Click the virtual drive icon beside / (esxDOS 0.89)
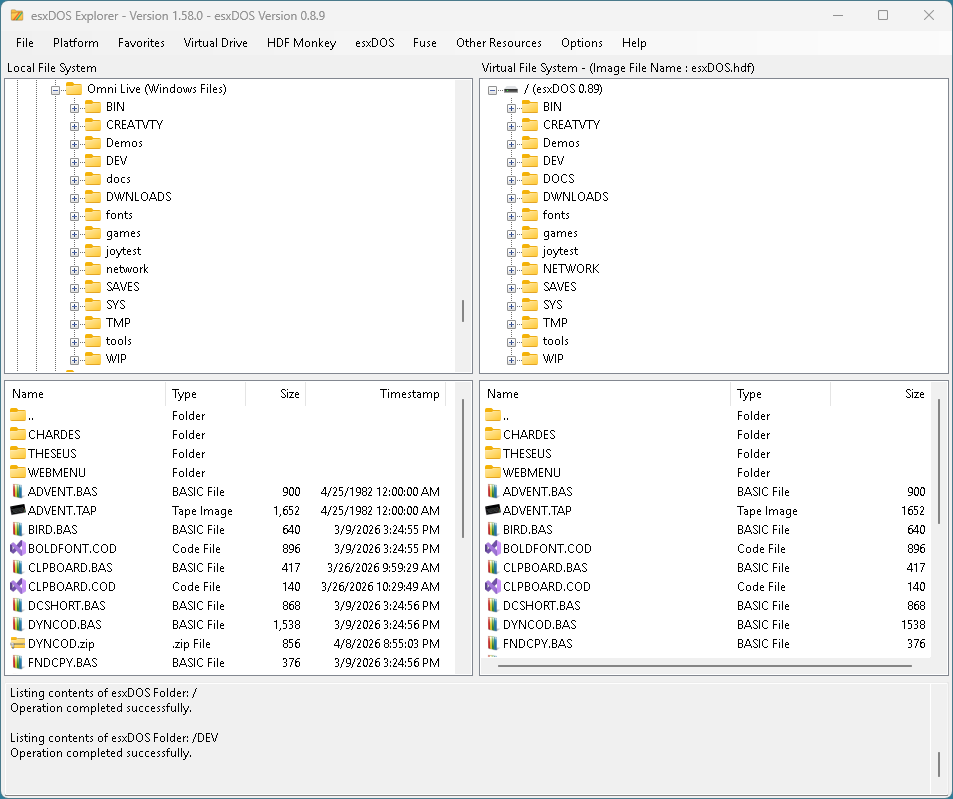This screenshot has width=953, height=799. tap(511, 90)
